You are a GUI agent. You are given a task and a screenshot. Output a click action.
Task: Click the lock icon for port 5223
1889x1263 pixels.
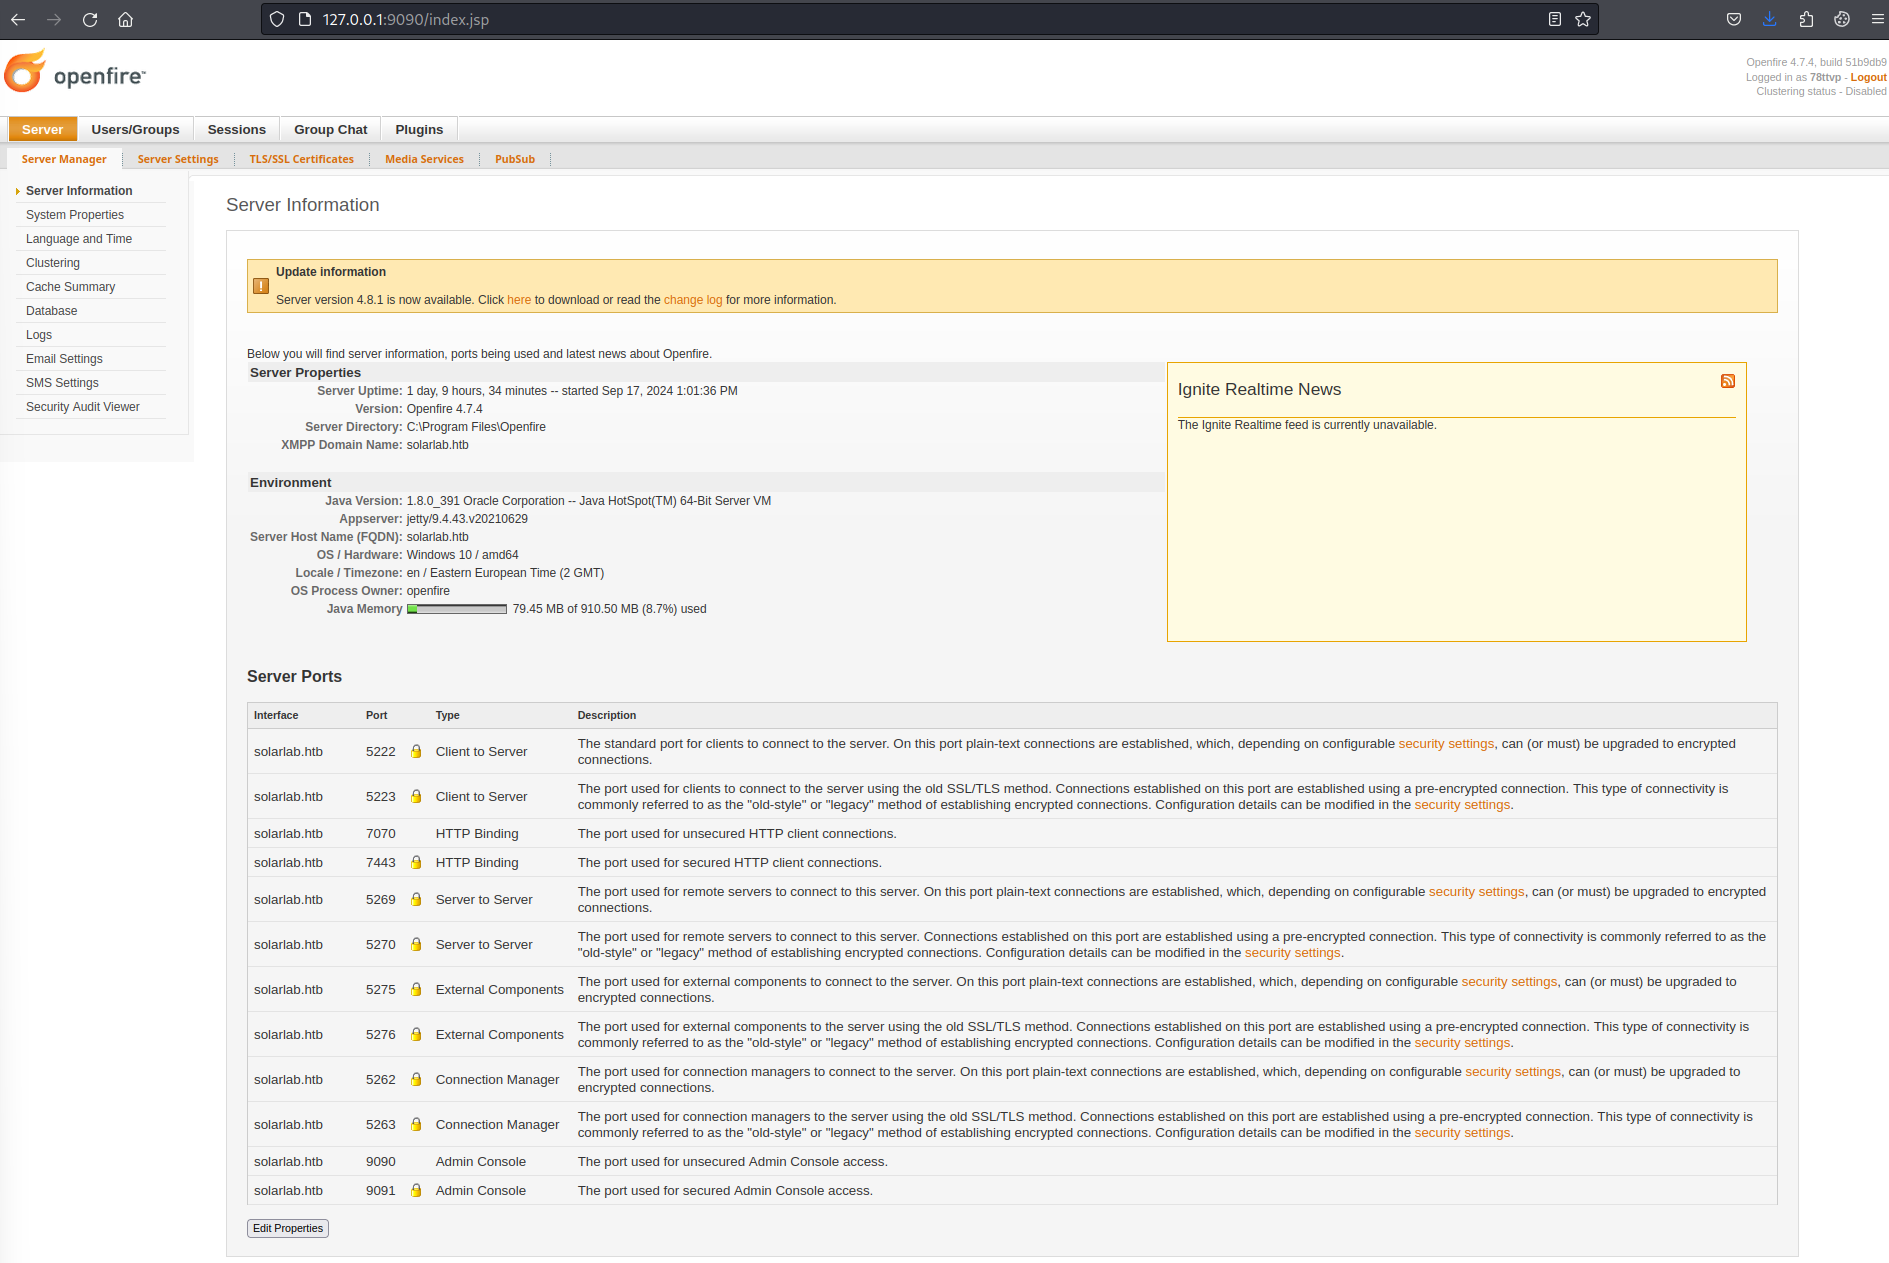coord(416,796)
